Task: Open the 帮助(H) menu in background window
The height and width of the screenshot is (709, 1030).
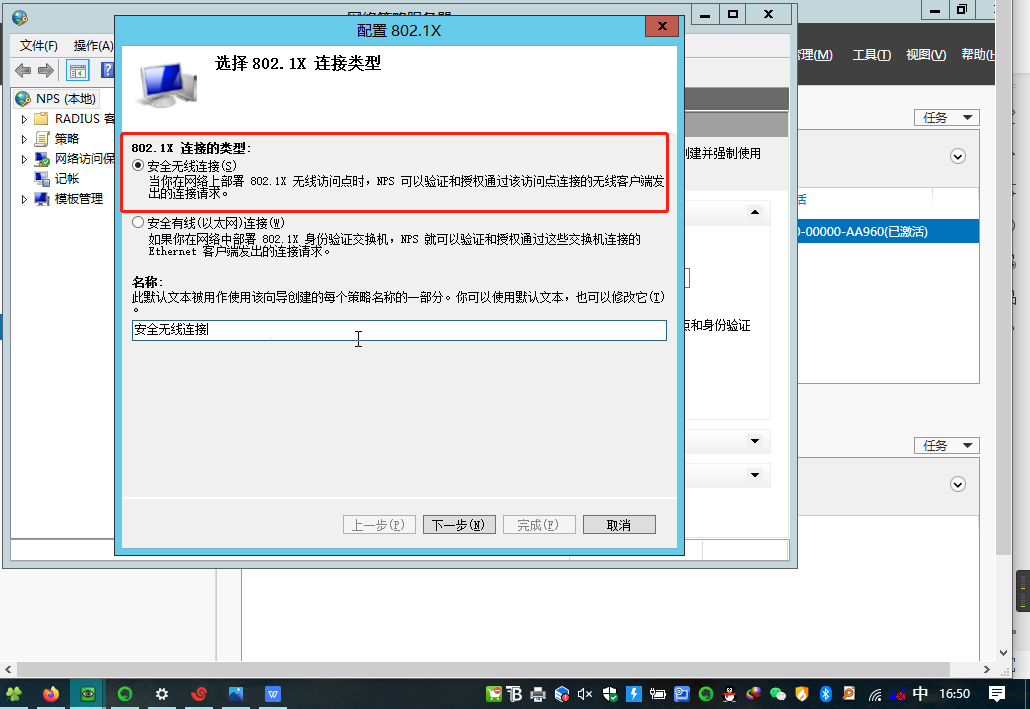Action: (x=977, y=55)
